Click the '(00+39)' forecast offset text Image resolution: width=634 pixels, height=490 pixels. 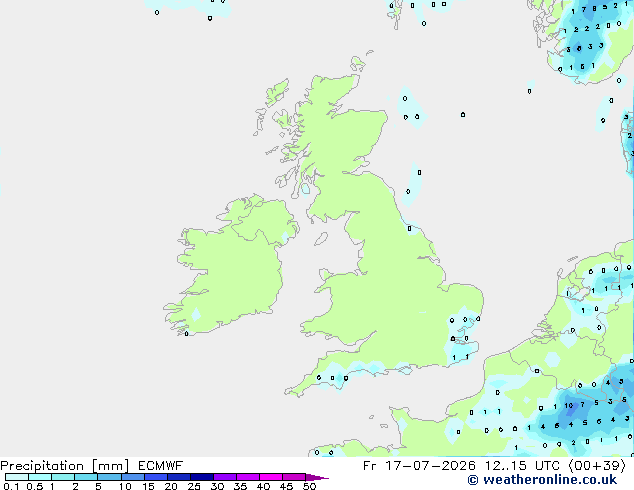(x=597, y=466)
